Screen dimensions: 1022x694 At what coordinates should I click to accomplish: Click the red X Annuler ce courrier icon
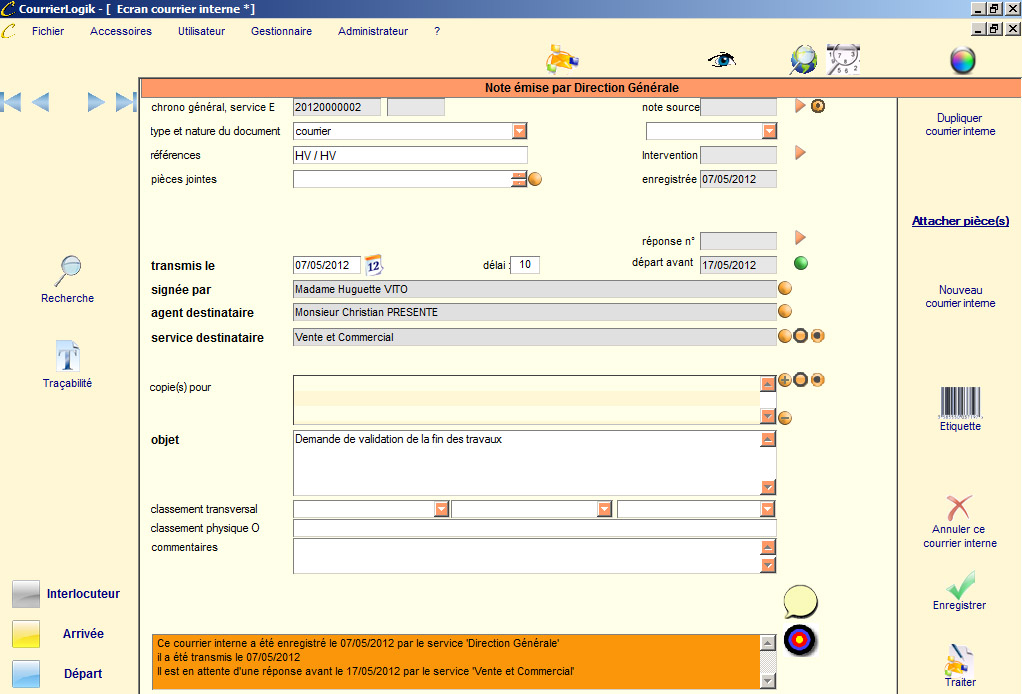point(959,507)
